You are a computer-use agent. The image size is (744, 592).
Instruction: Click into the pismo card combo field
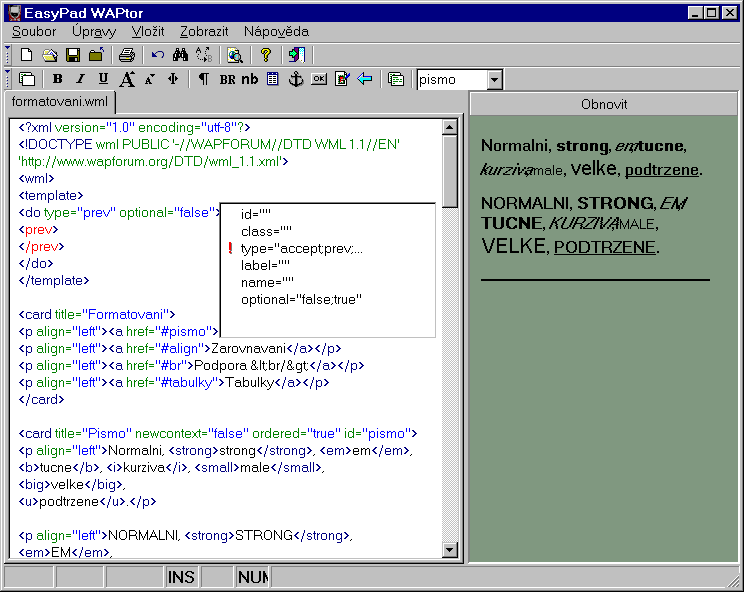point(452,80)
